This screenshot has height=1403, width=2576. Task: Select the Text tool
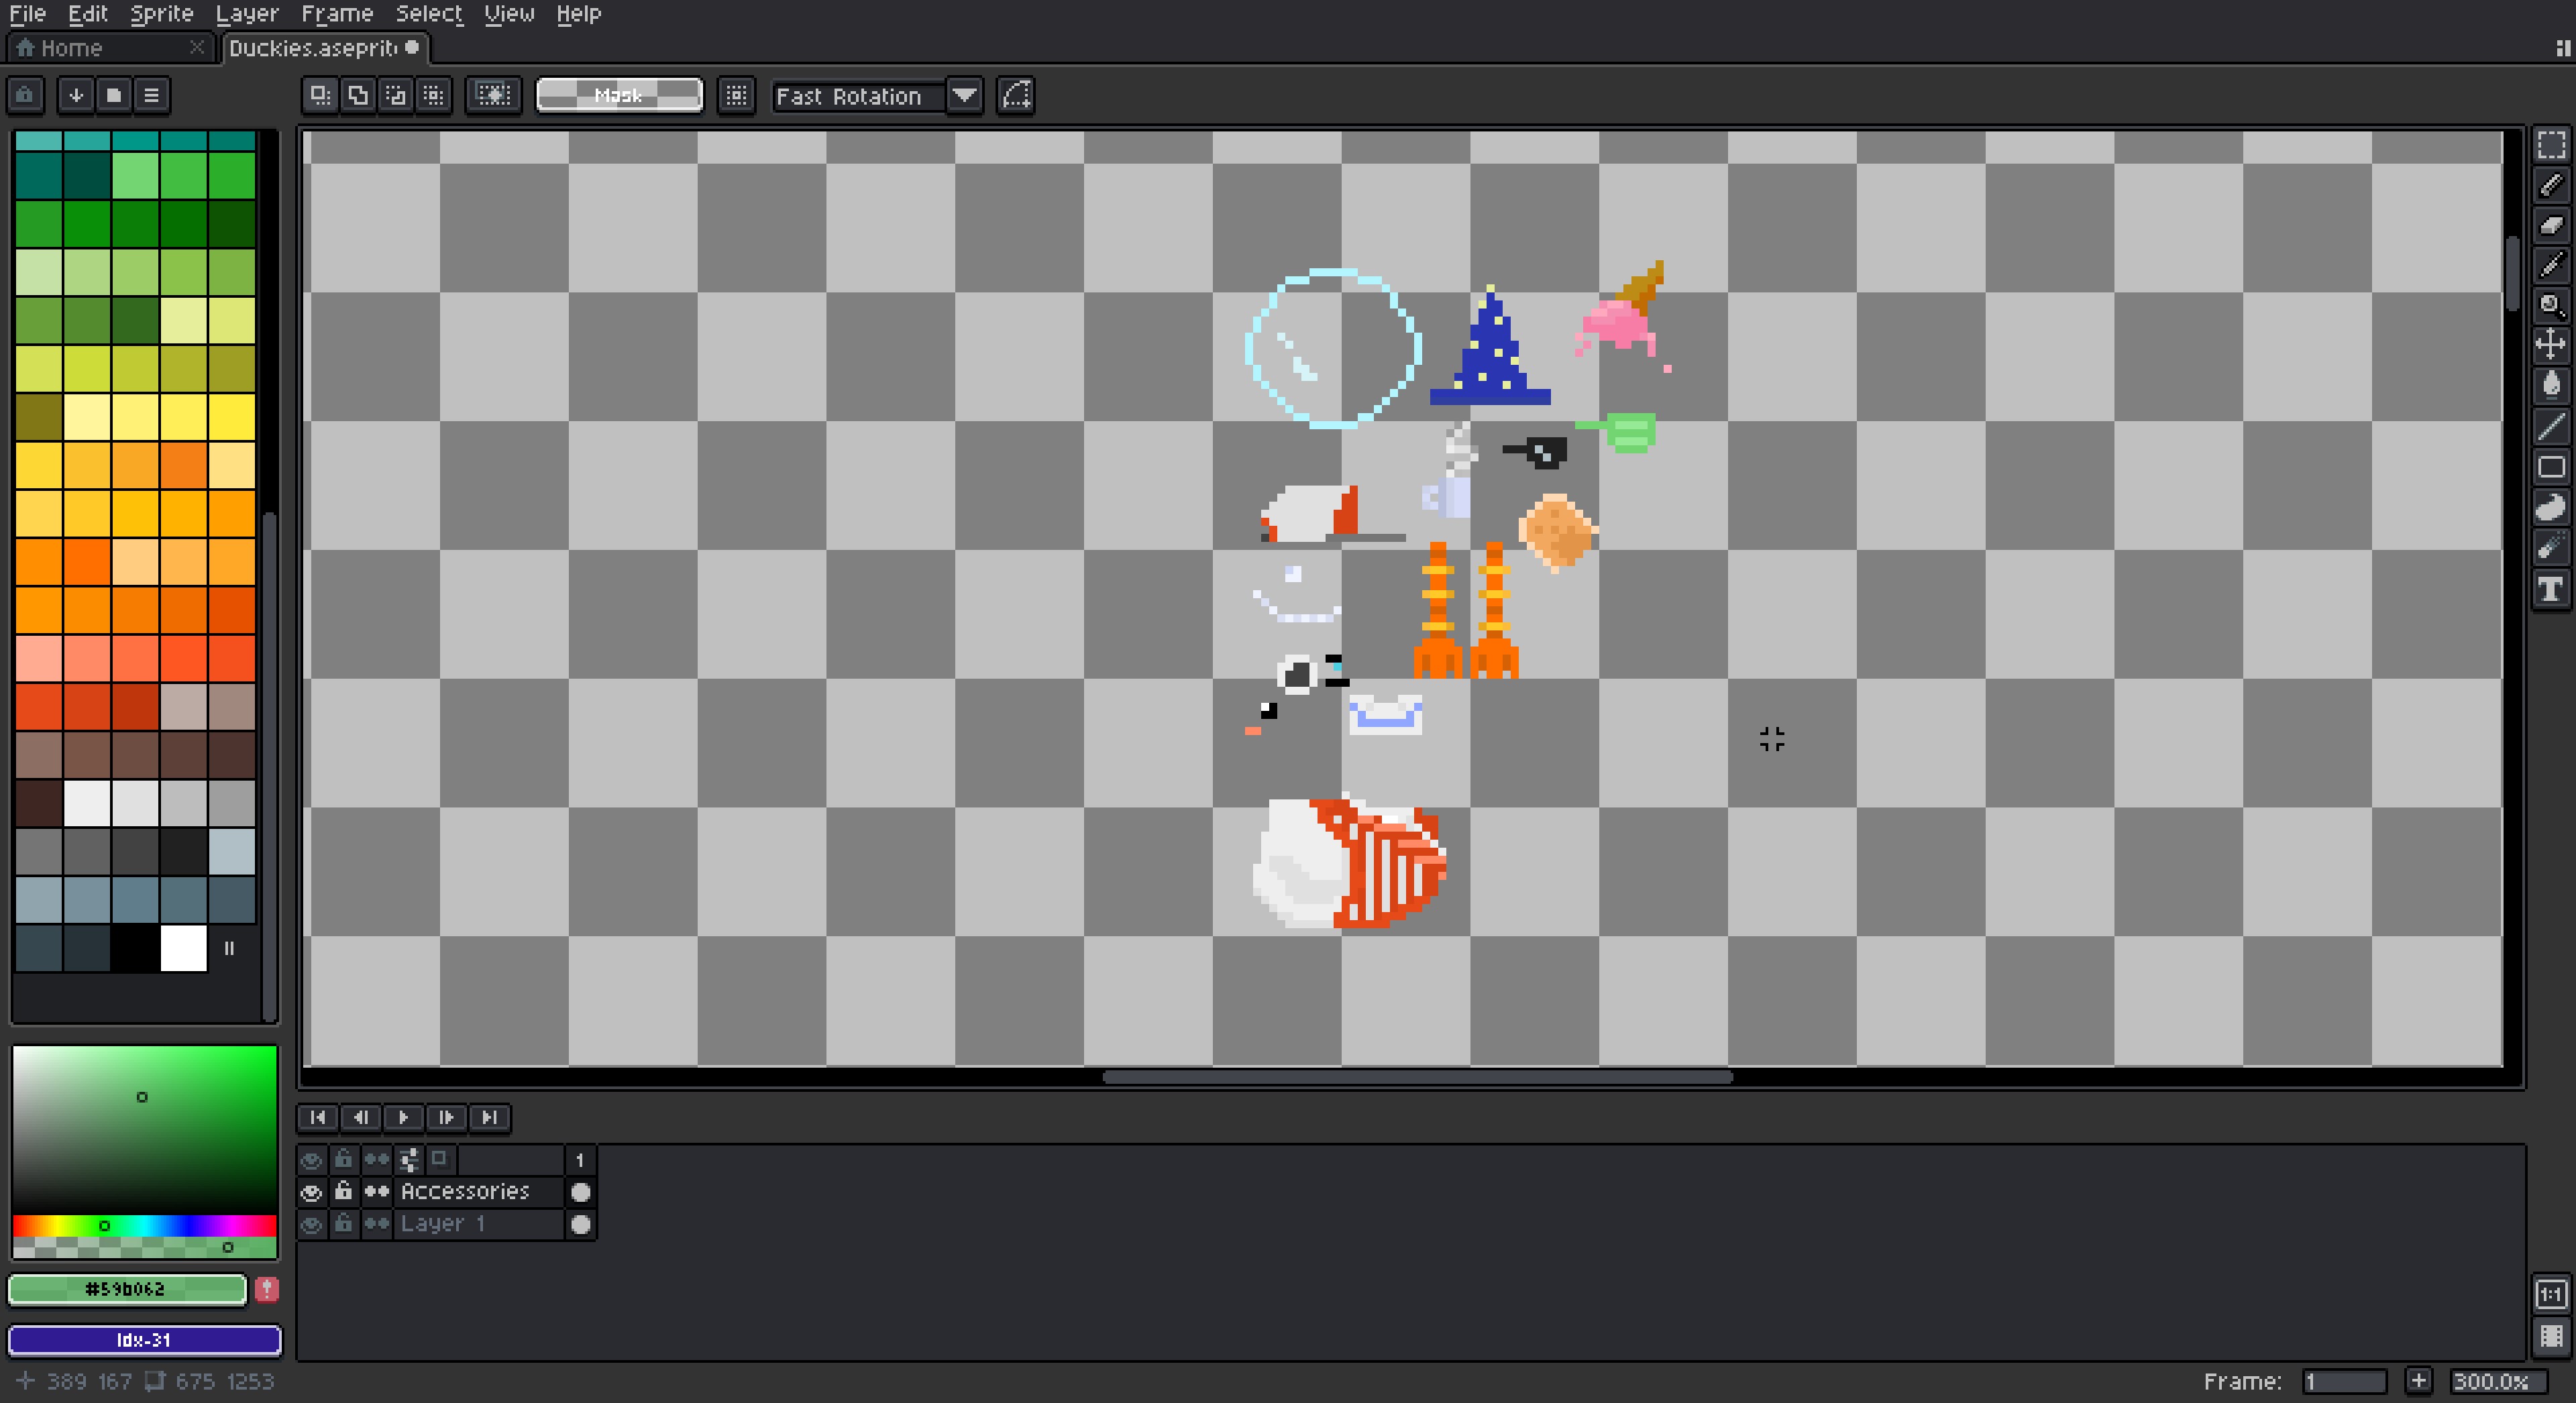2551,589
